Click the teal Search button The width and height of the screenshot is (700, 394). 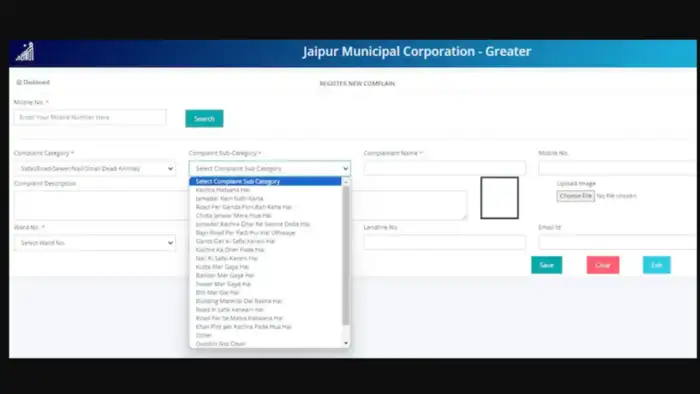[x=204, y=119]
